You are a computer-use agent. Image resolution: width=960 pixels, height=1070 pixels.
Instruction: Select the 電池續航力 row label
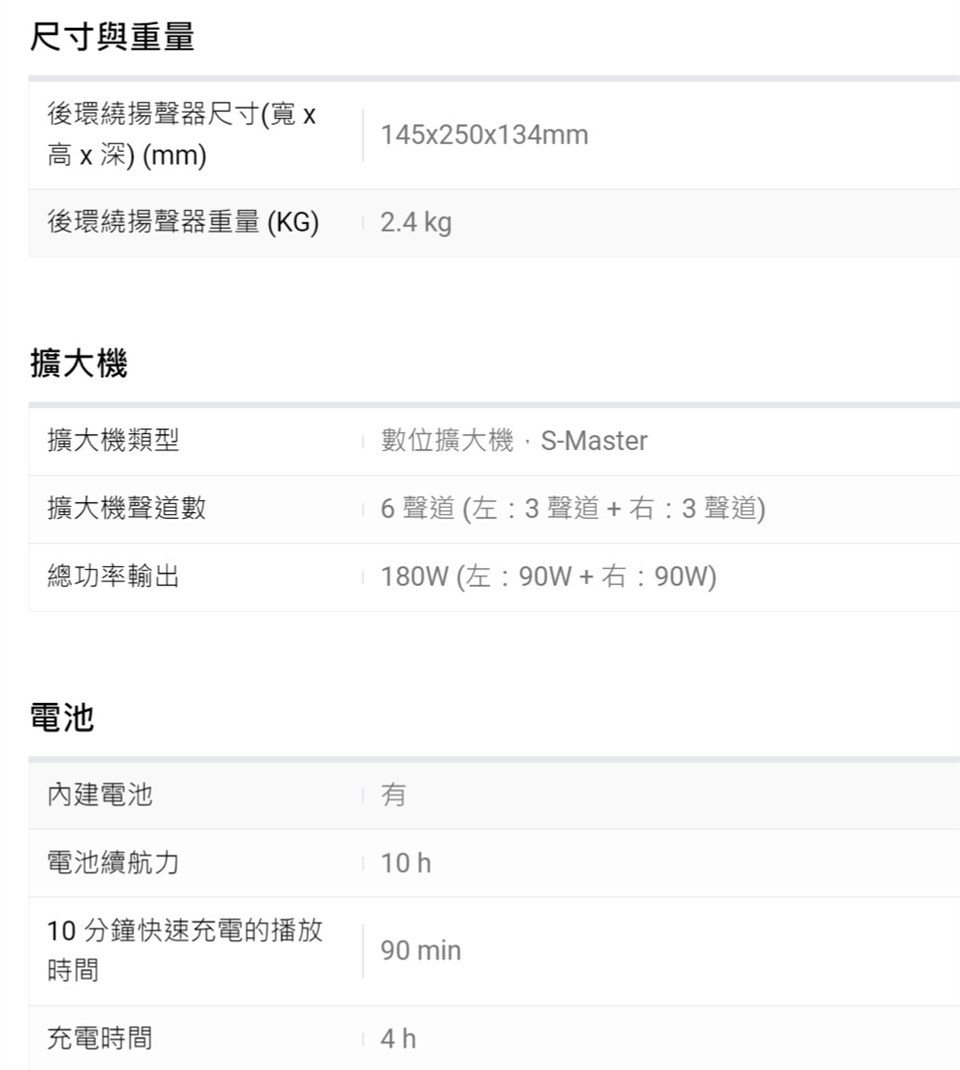coord(114,862)
